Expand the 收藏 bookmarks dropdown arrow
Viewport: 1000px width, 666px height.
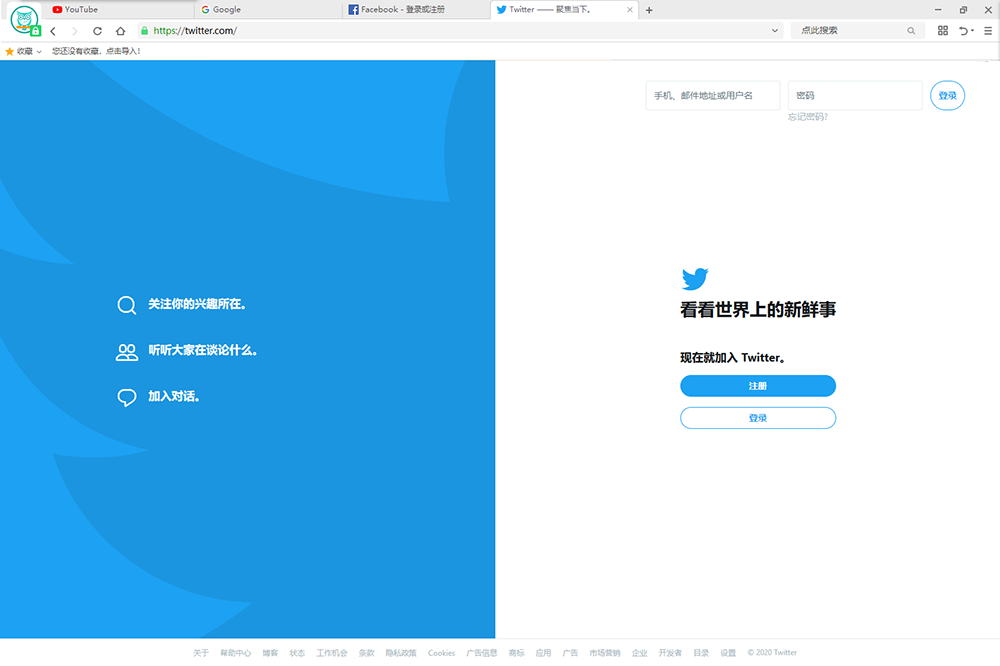coord(39,52)
